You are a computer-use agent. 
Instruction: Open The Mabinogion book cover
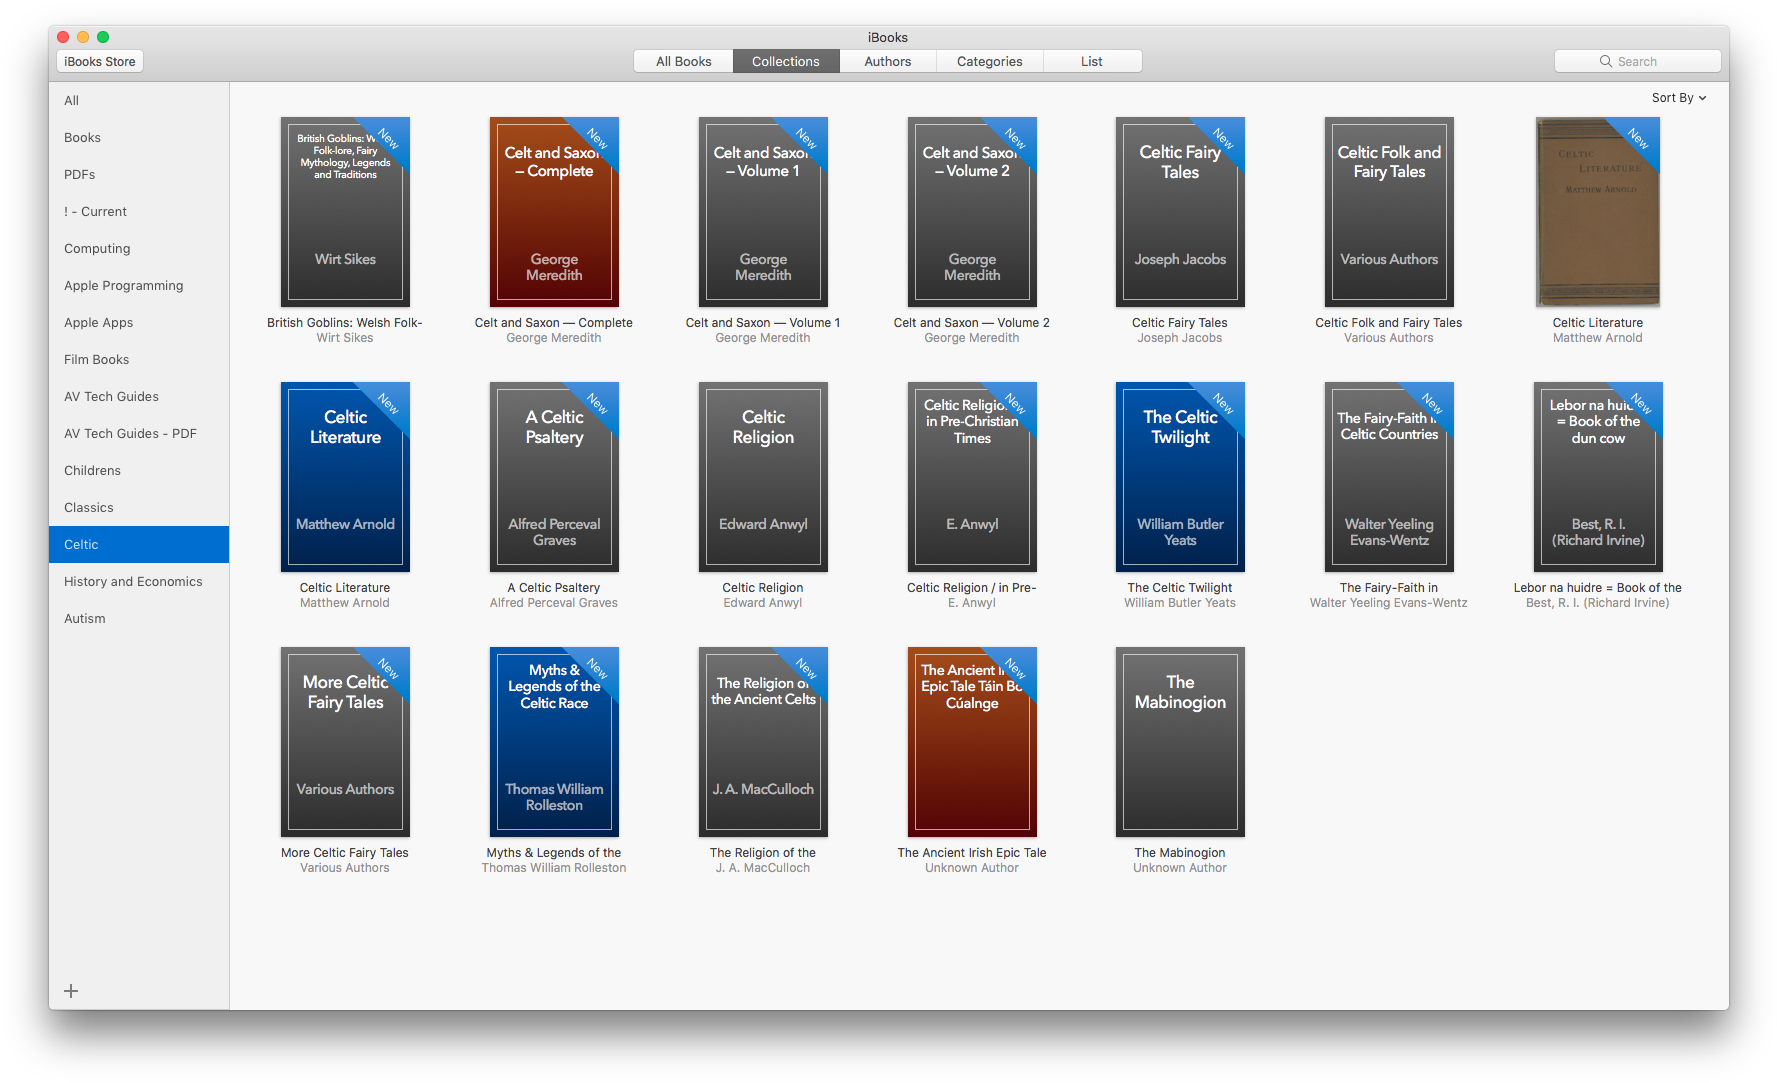1180,742
